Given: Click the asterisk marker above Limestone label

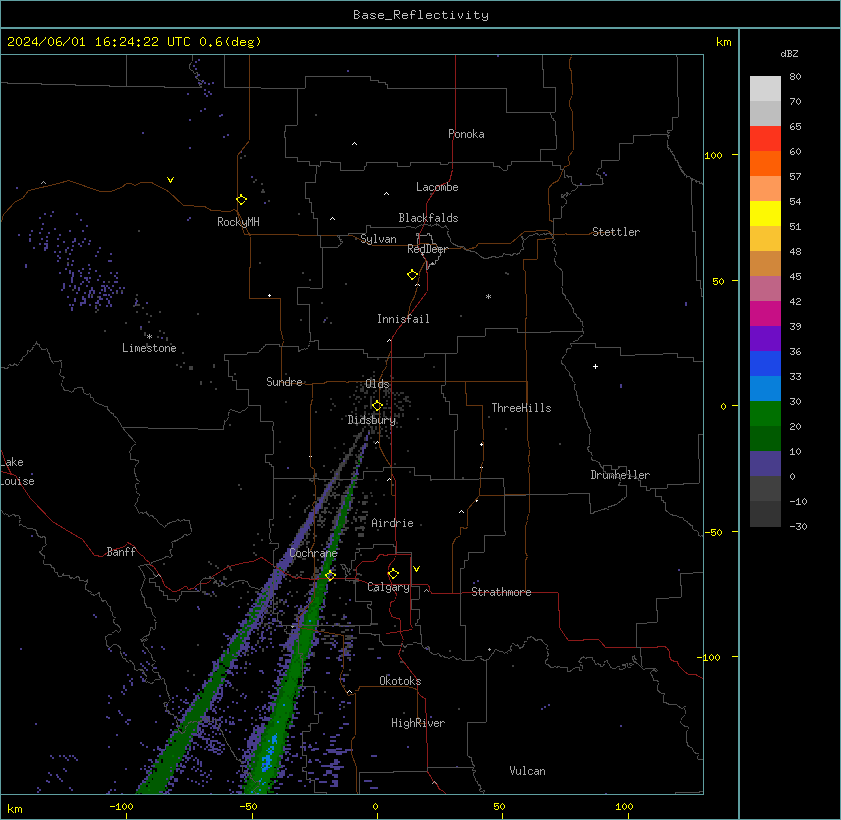Looking at the screenshot, I should coord(150,337).
